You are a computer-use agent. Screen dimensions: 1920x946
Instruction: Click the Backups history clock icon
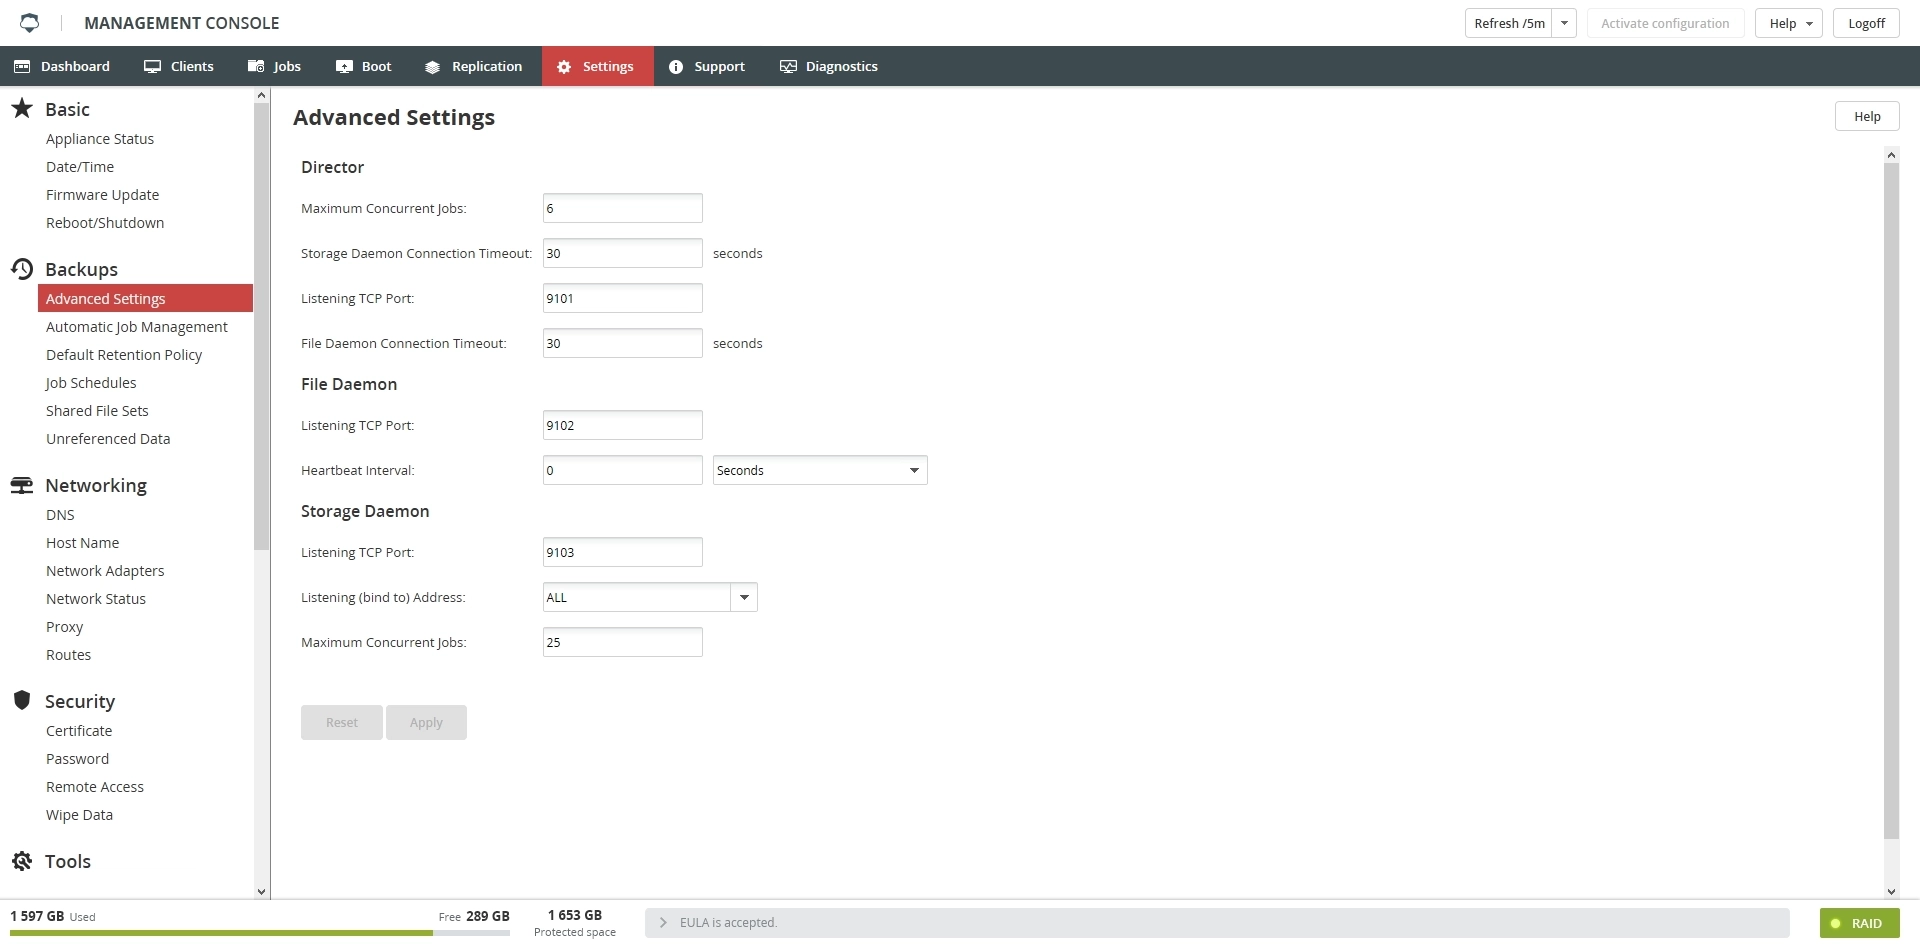coord(22,268)
